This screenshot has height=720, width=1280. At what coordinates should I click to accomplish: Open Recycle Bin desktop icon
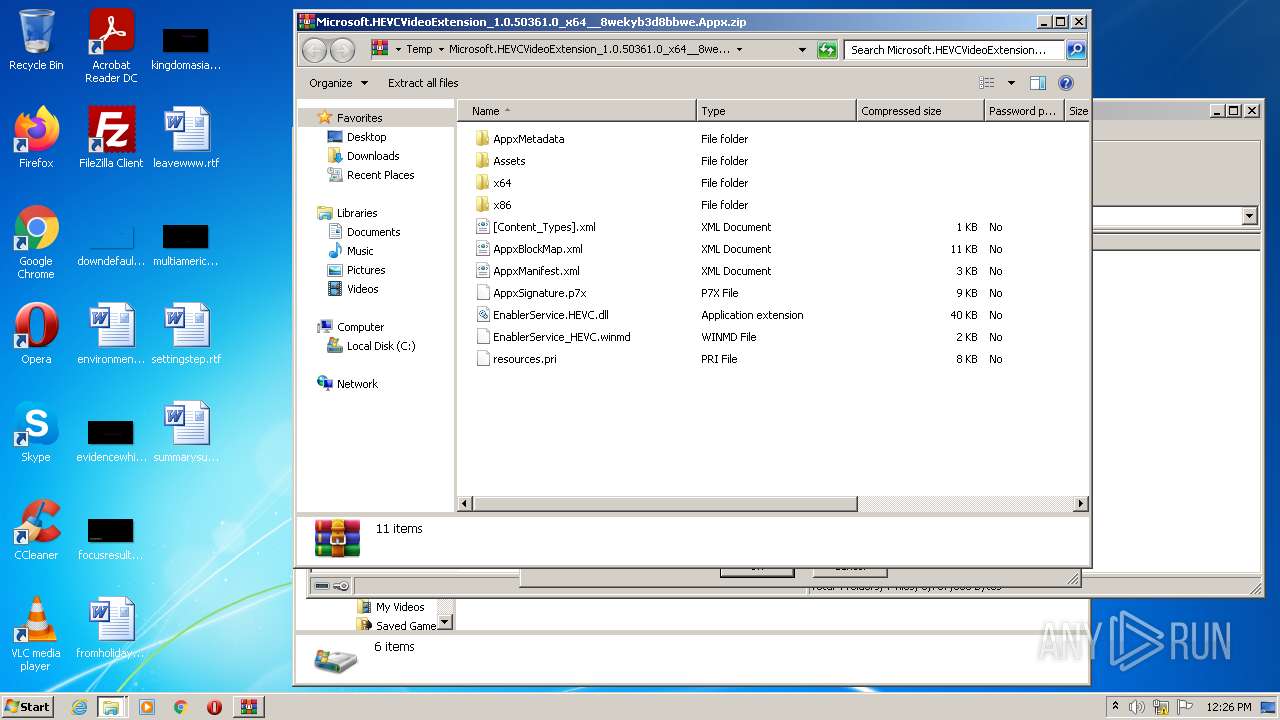tap(36, 40)
